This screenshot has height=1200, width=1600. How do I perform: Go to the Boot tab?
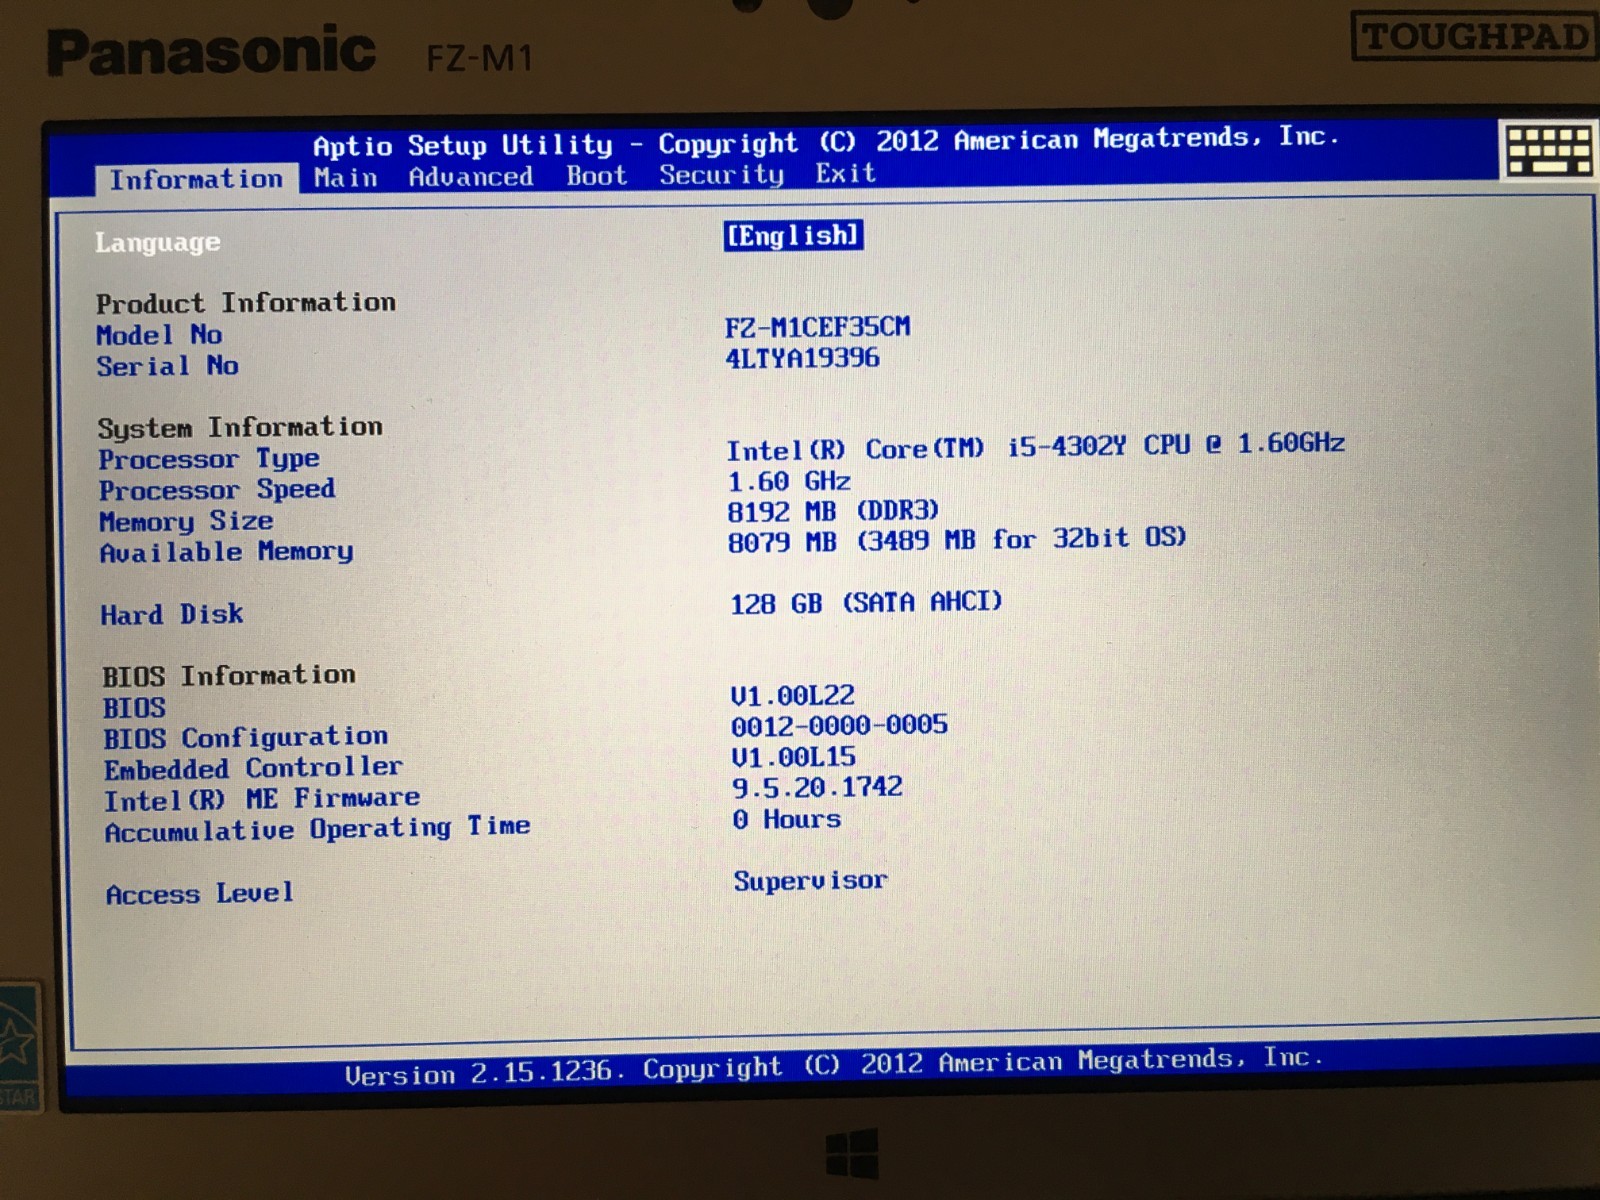597,176
